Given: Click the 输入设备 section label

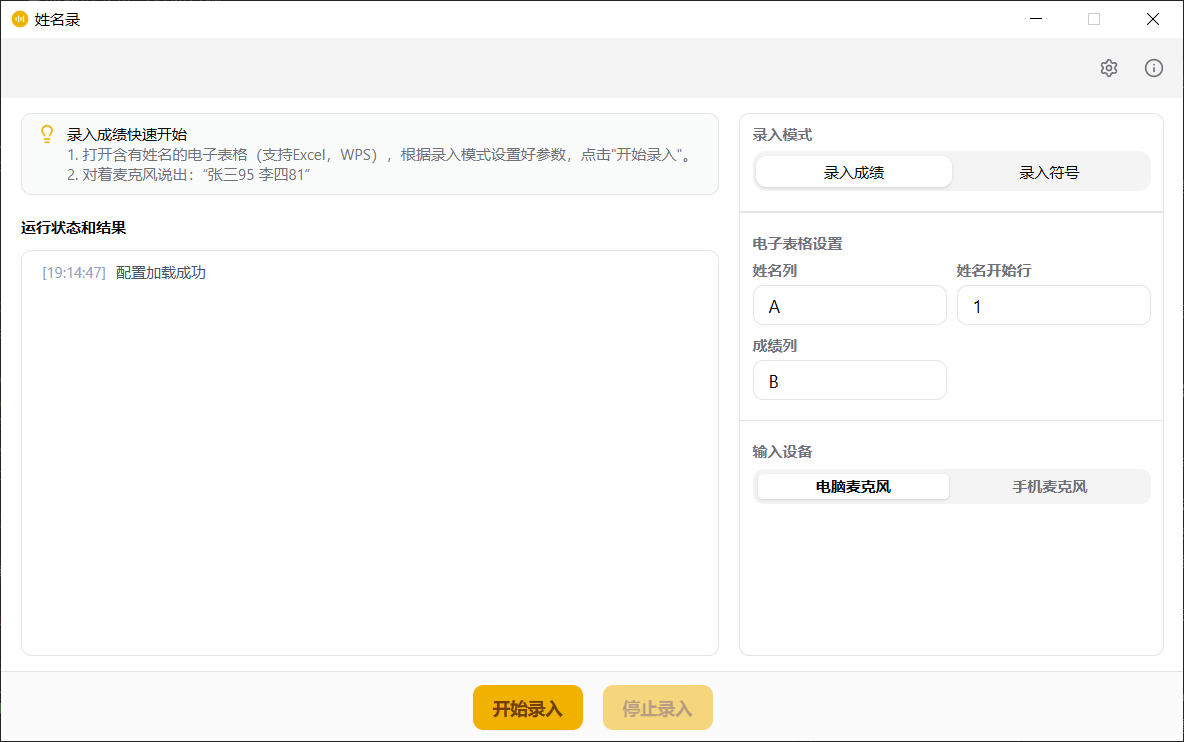Looking at the screenshot, I should point(782,451).
